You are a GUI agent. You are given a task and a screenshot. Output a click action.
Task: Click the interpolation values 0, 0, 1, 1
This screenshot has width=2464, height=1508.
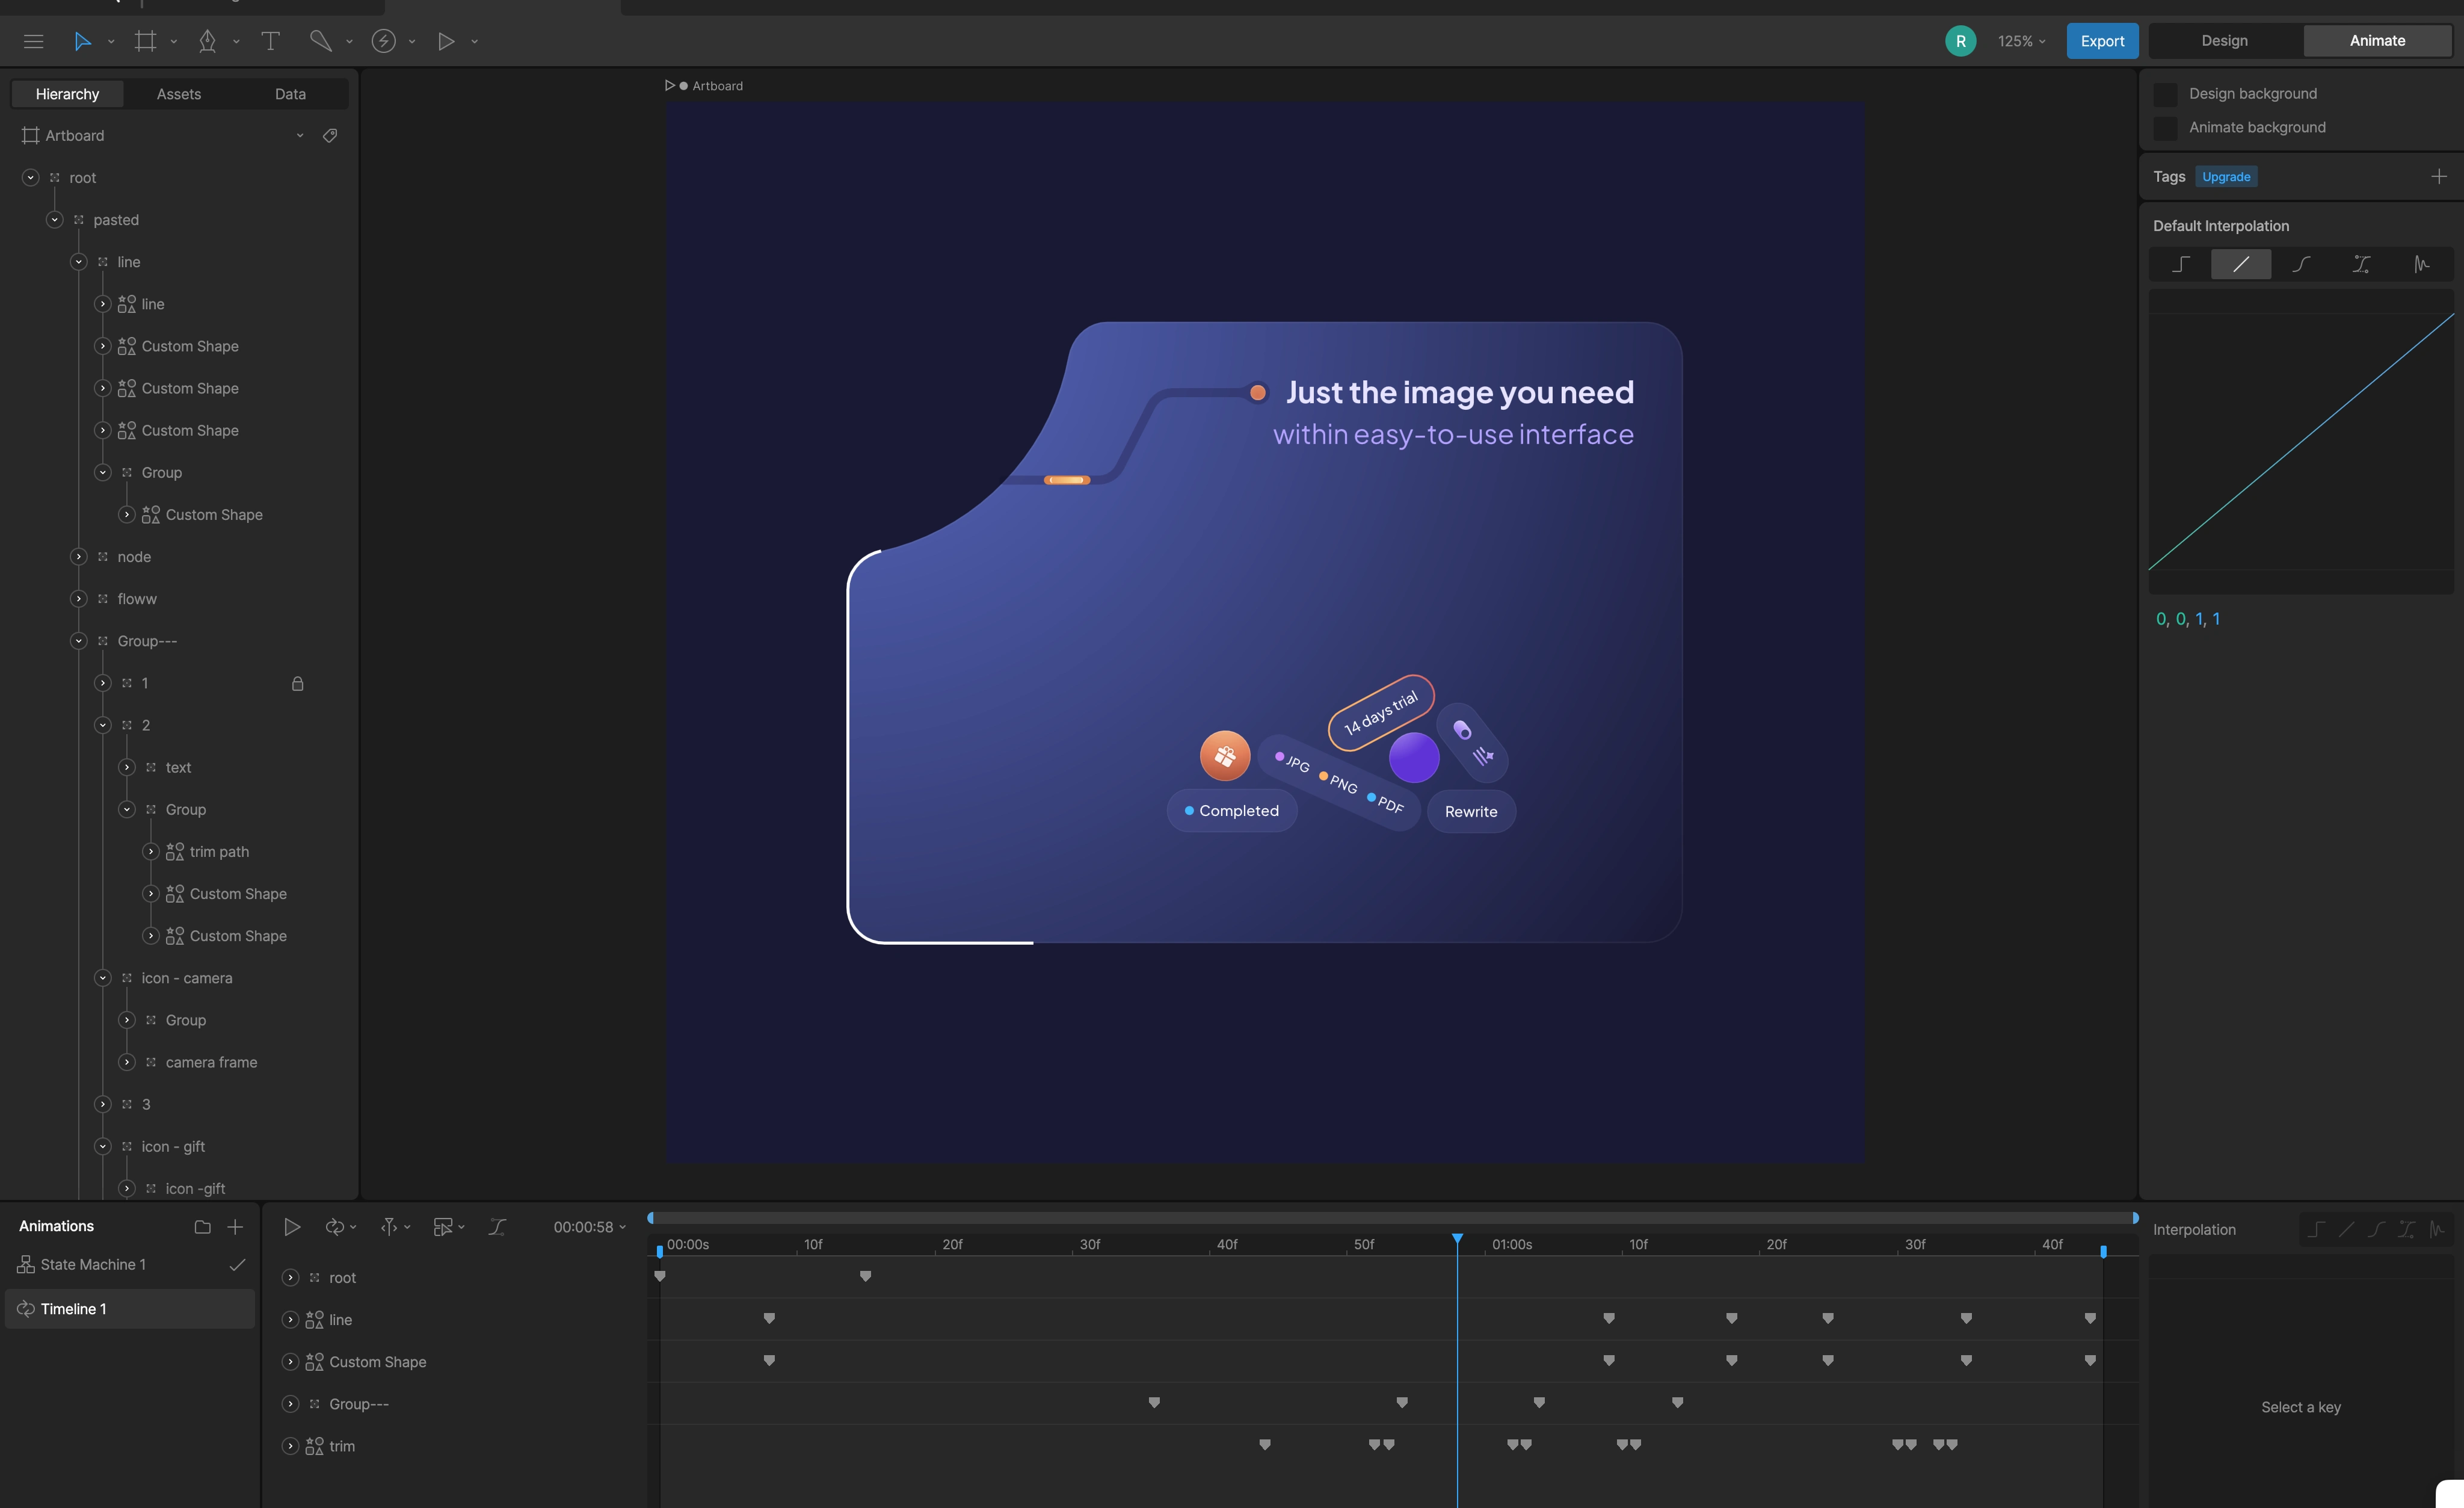click(x=2187, y=619)
